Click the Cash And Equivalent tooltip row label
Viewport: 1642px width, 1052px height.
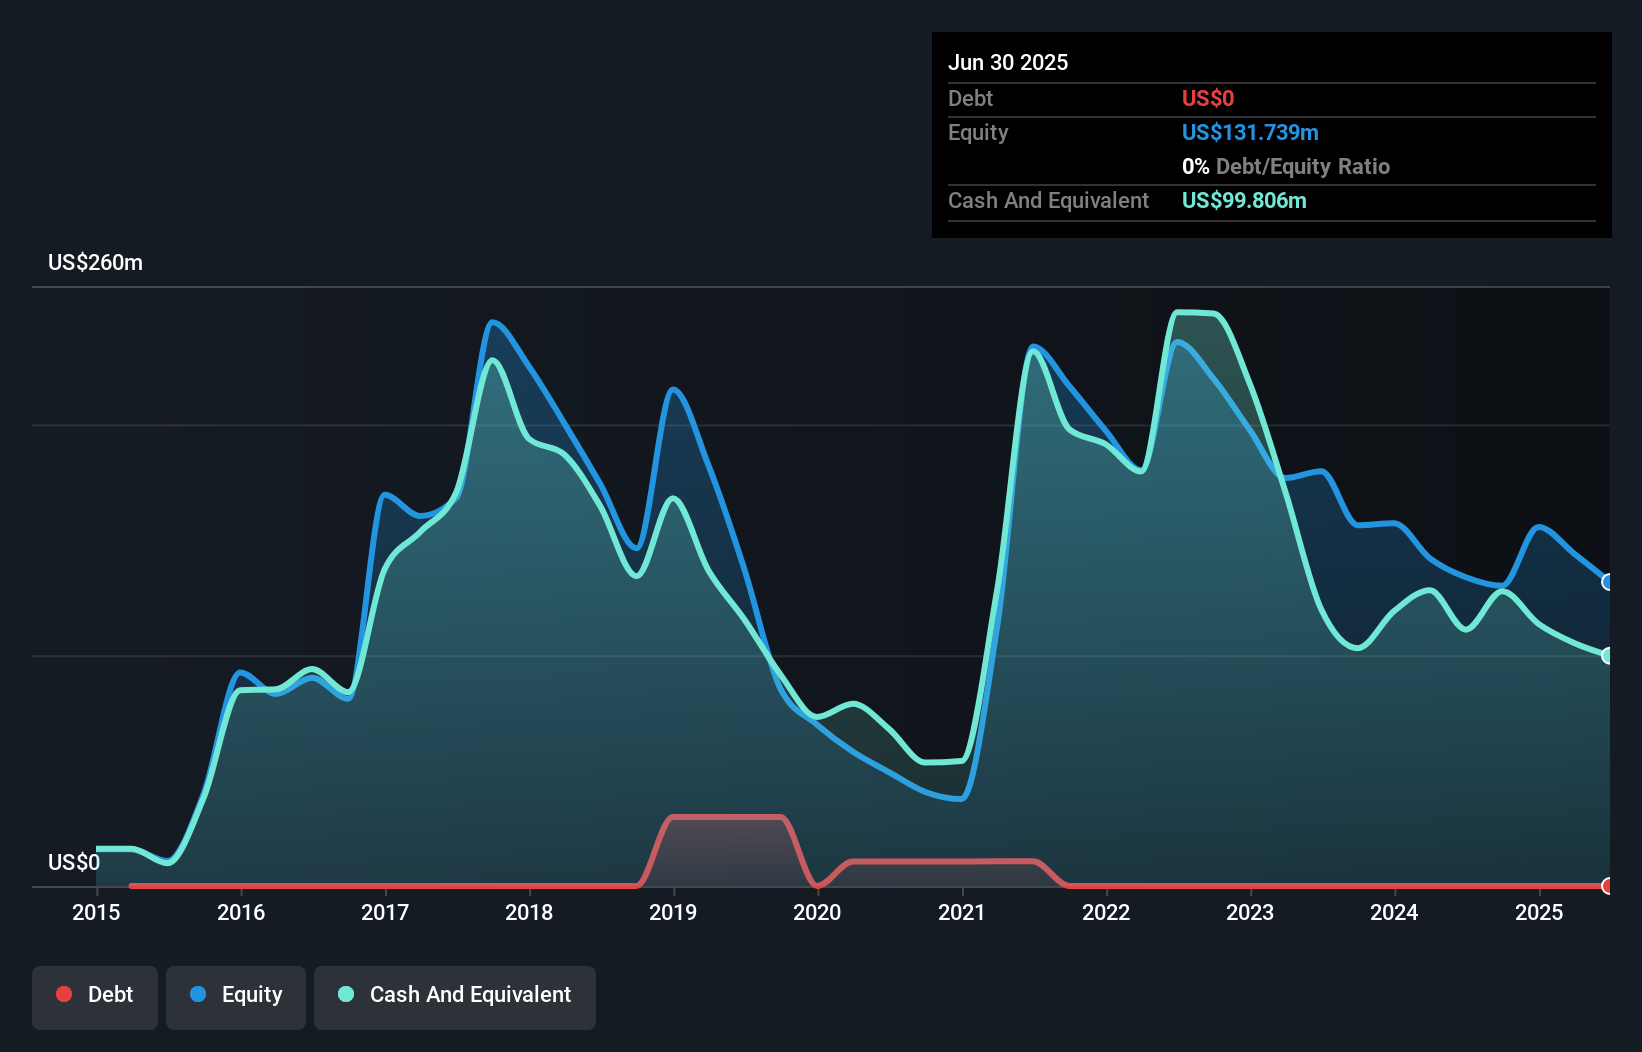1048,200
